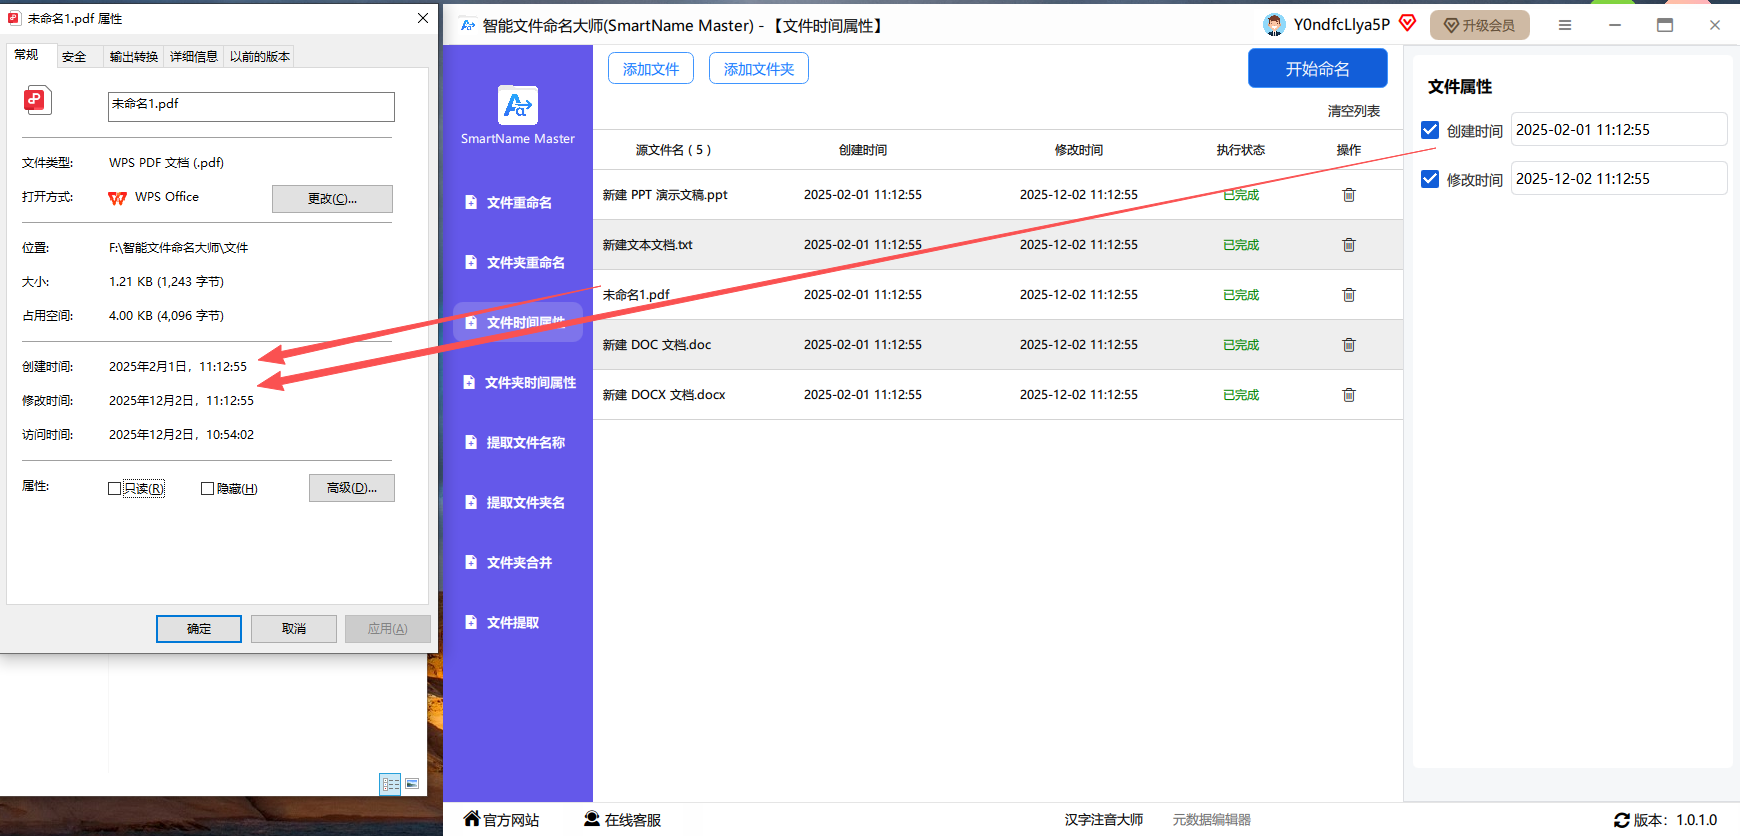
Task: Click trash icon for 新建 DOCX 文档.docx
Action: coord(1348,395)
